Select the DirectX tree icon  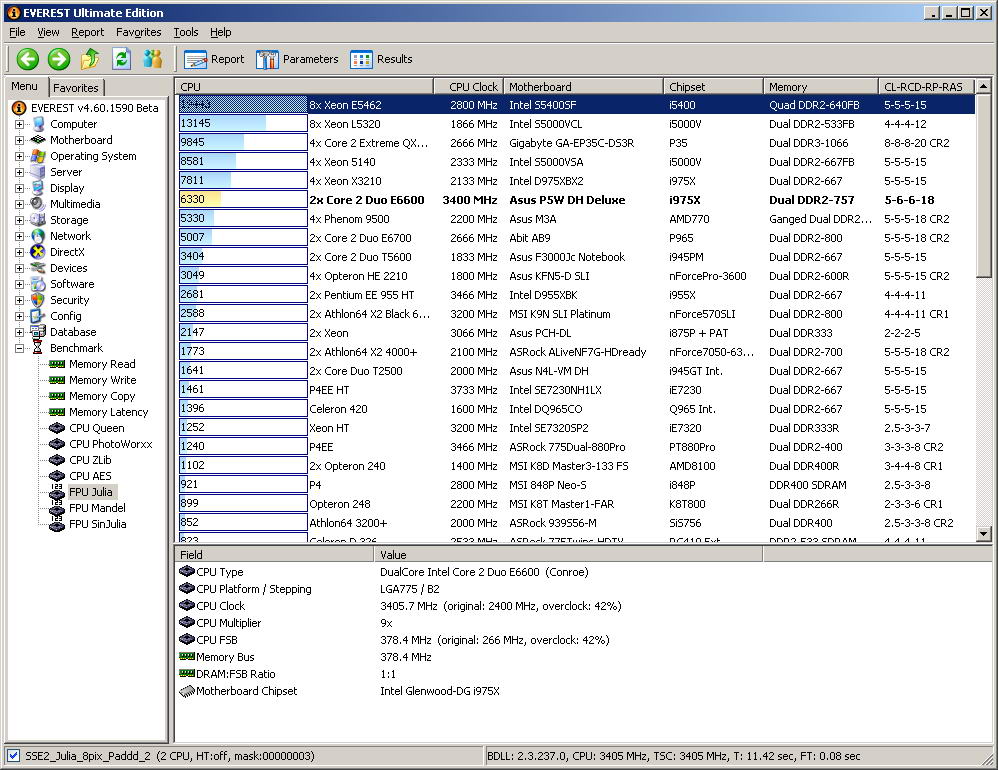38,252
